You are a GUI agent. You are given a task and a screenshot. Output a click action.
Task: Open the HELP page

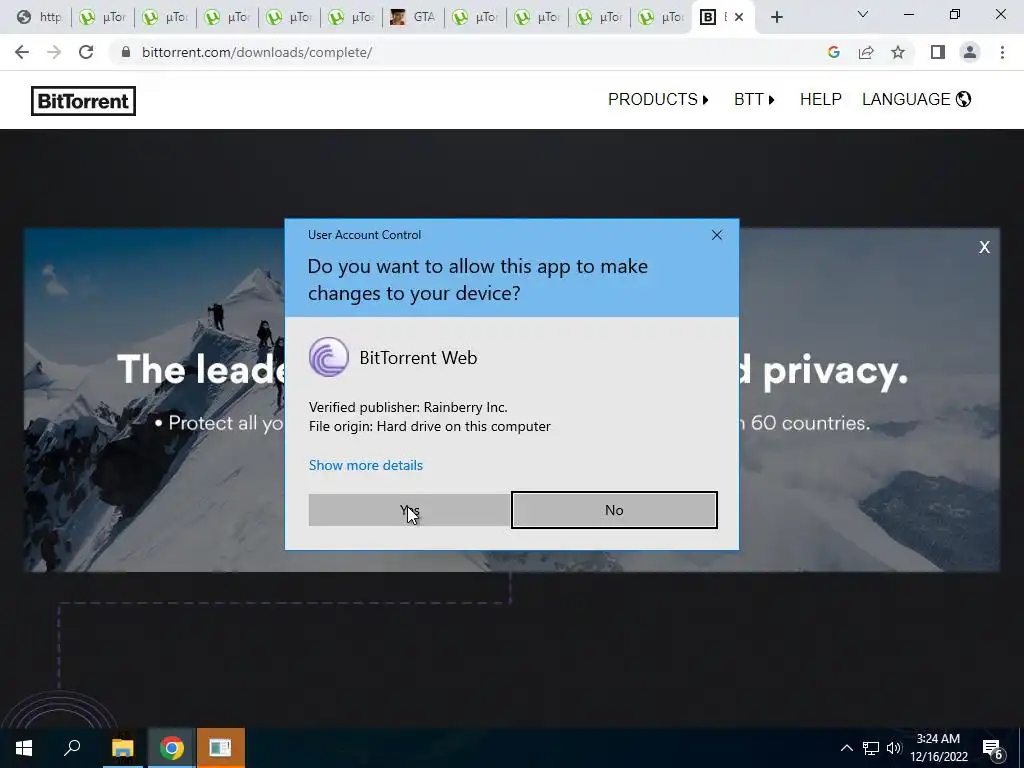click(x=820, y=99)
